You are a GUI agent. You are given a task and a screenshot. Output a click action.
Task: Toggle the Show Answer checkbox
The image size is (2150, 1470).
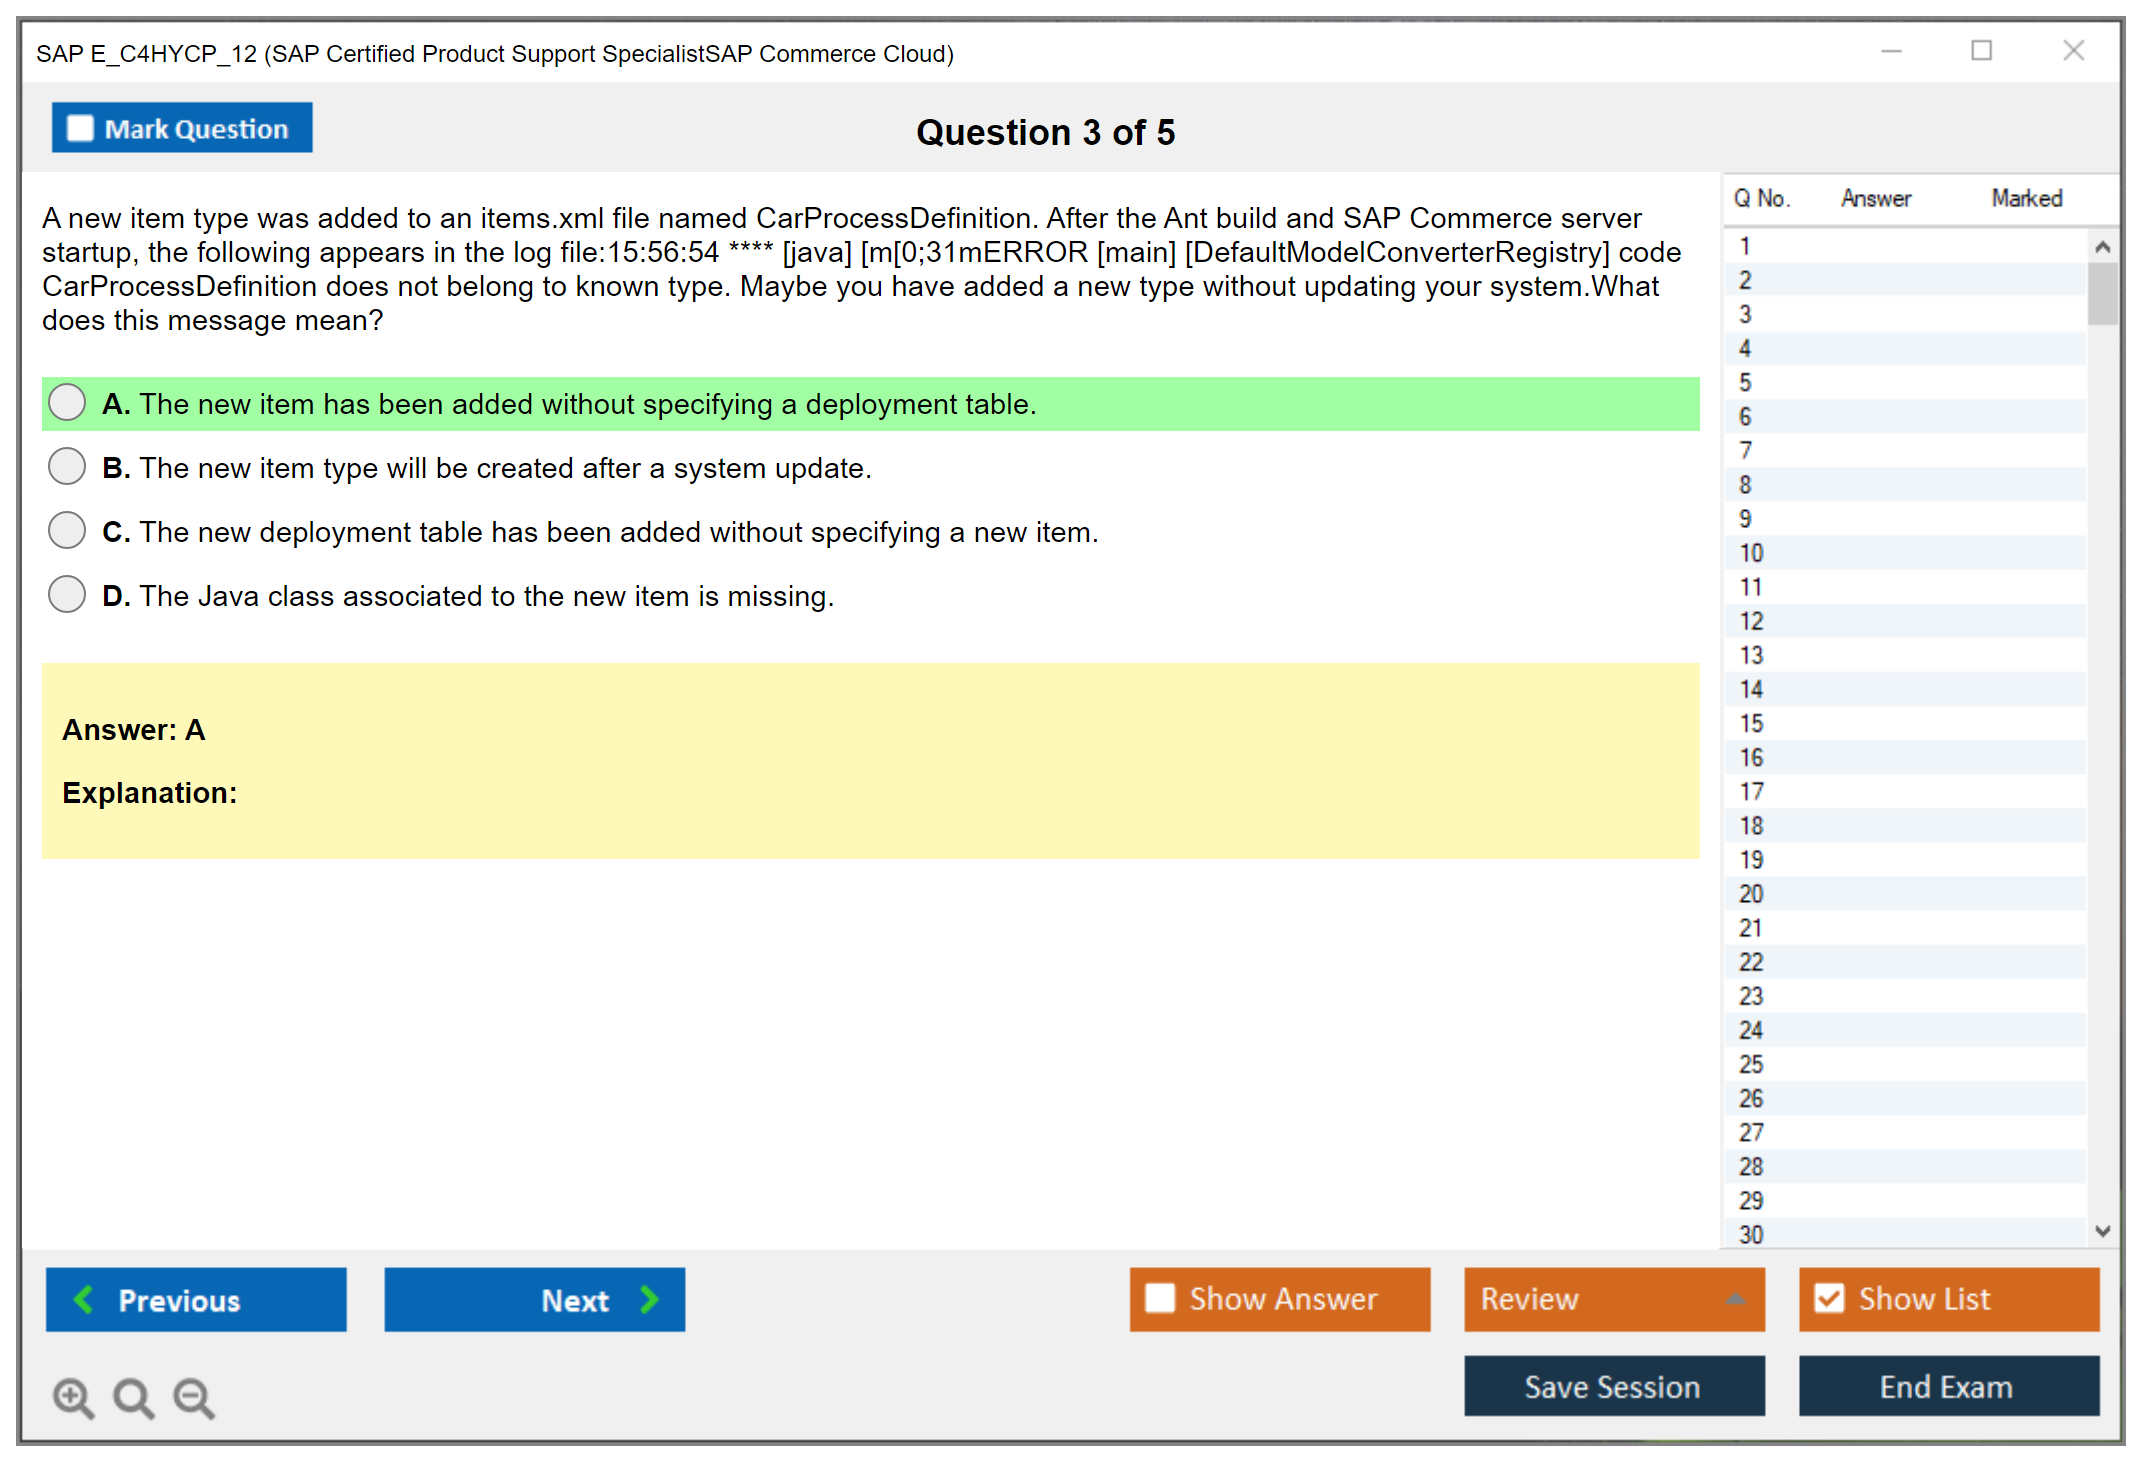pos(1160,1298)
